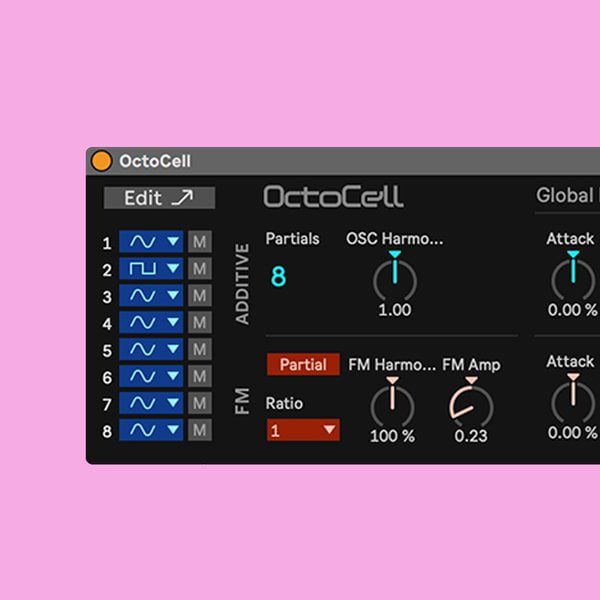Image resolution: width=600 pixels, height=600 pixels.
Task: Open the oscillator 5 waveform dropdown
Action: pyautogui.click(x=151, y=349)
